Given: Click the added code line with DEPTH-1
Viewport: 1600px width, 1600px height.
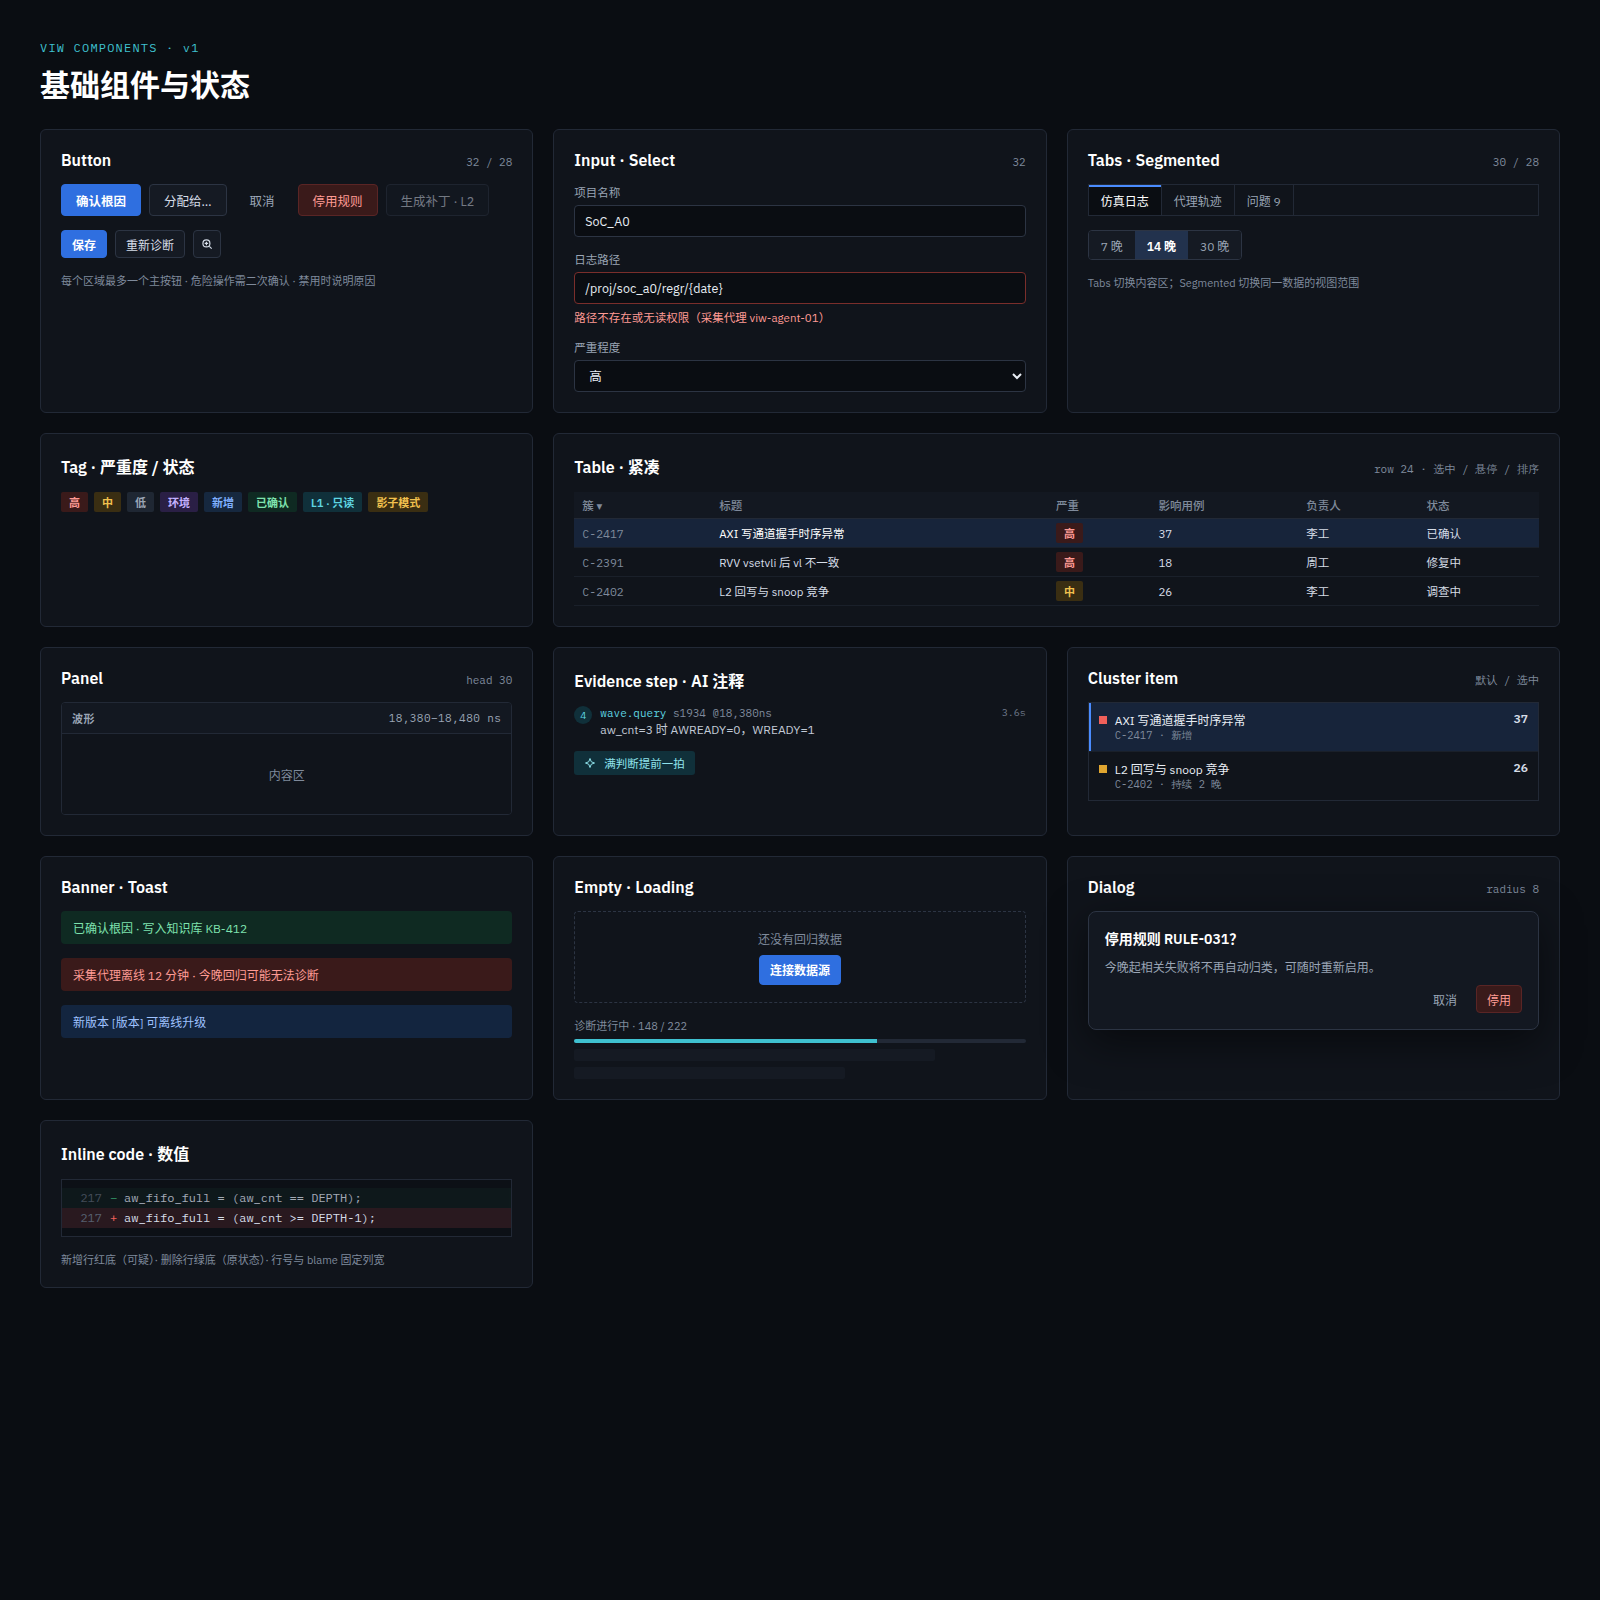Looking at the screenshot, I should pyautogui.click(x=286, y=1218).
